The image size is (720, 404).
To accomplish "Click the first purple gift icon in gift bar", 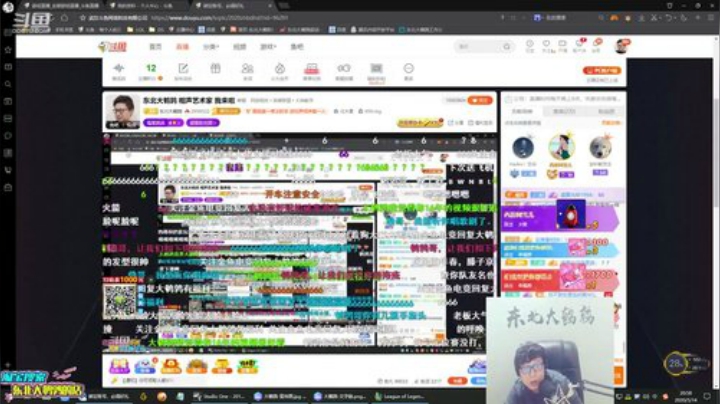I will (119, 366).
